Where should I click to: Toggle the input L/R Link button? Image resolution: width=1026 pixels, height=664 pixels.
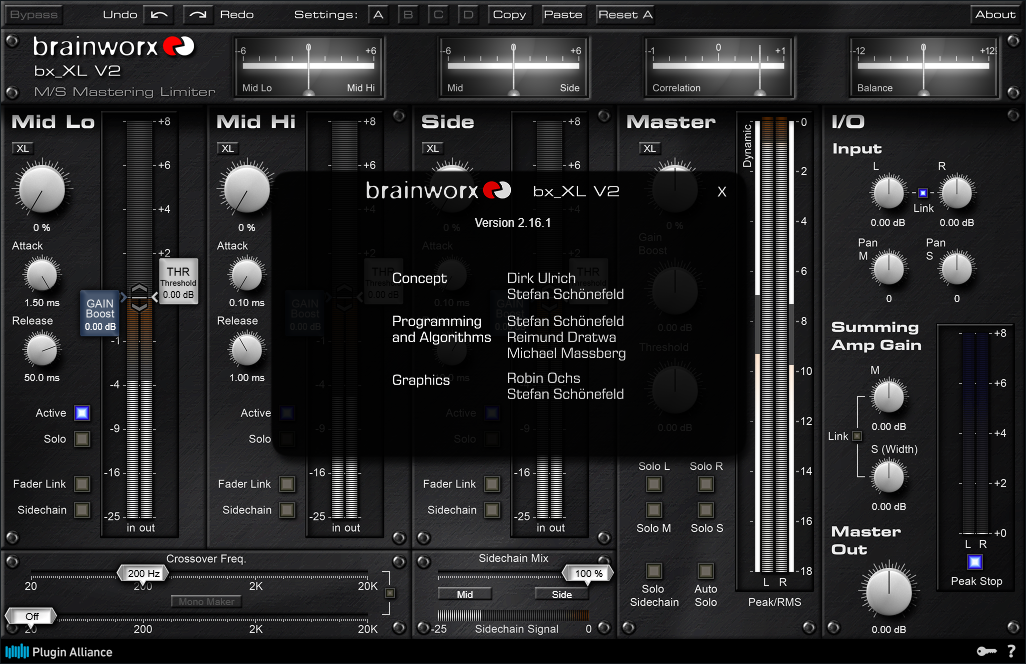point(923,193)
